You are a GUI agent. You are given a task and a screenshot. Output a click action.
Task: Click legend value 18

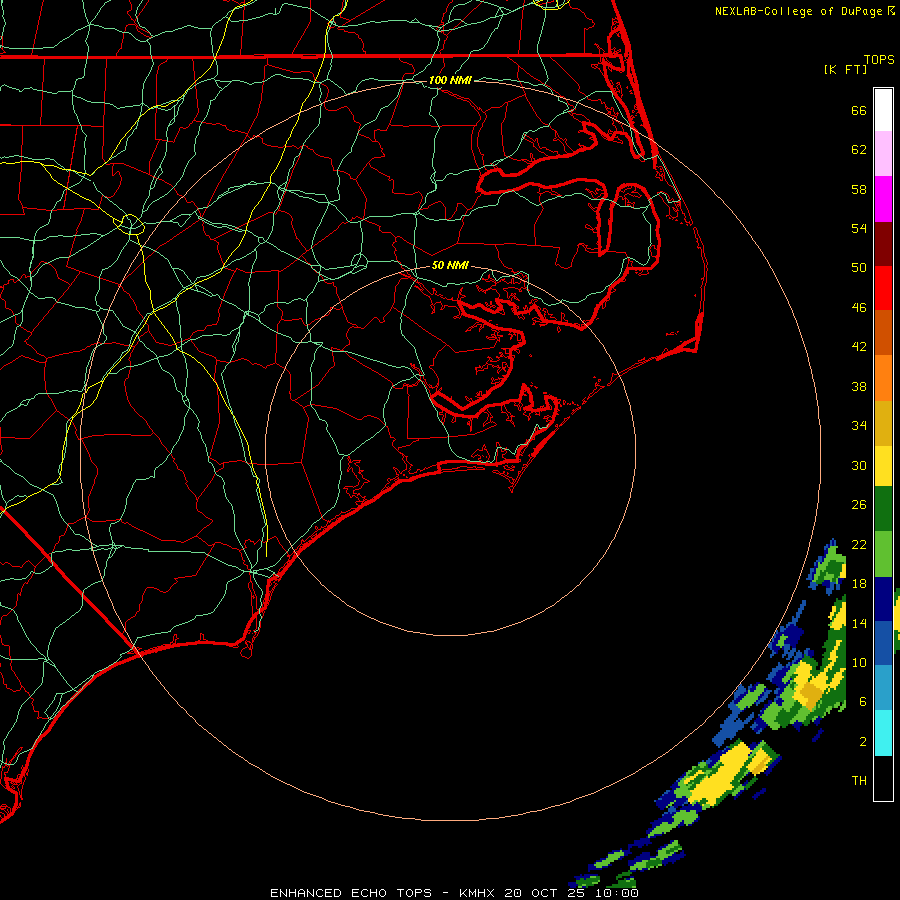pos(859,584)
